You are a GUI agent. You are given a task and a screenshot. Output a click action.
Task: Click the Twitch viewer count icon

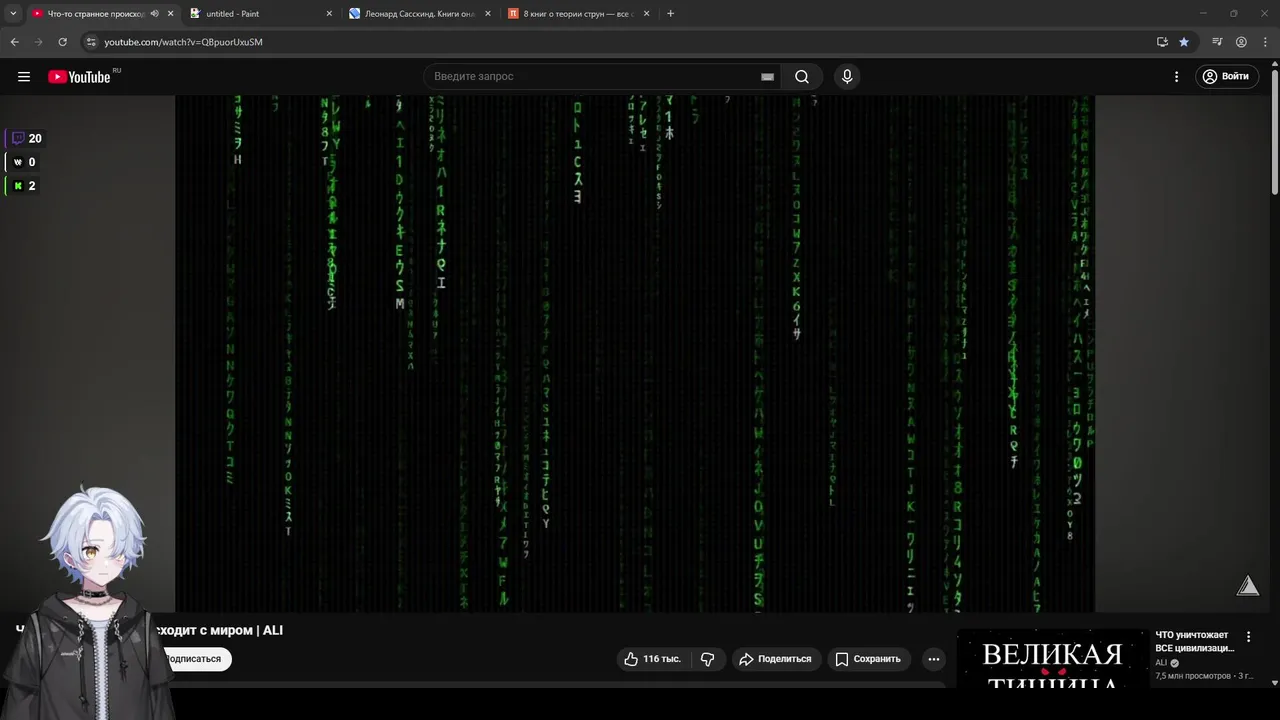coord(18,139)
